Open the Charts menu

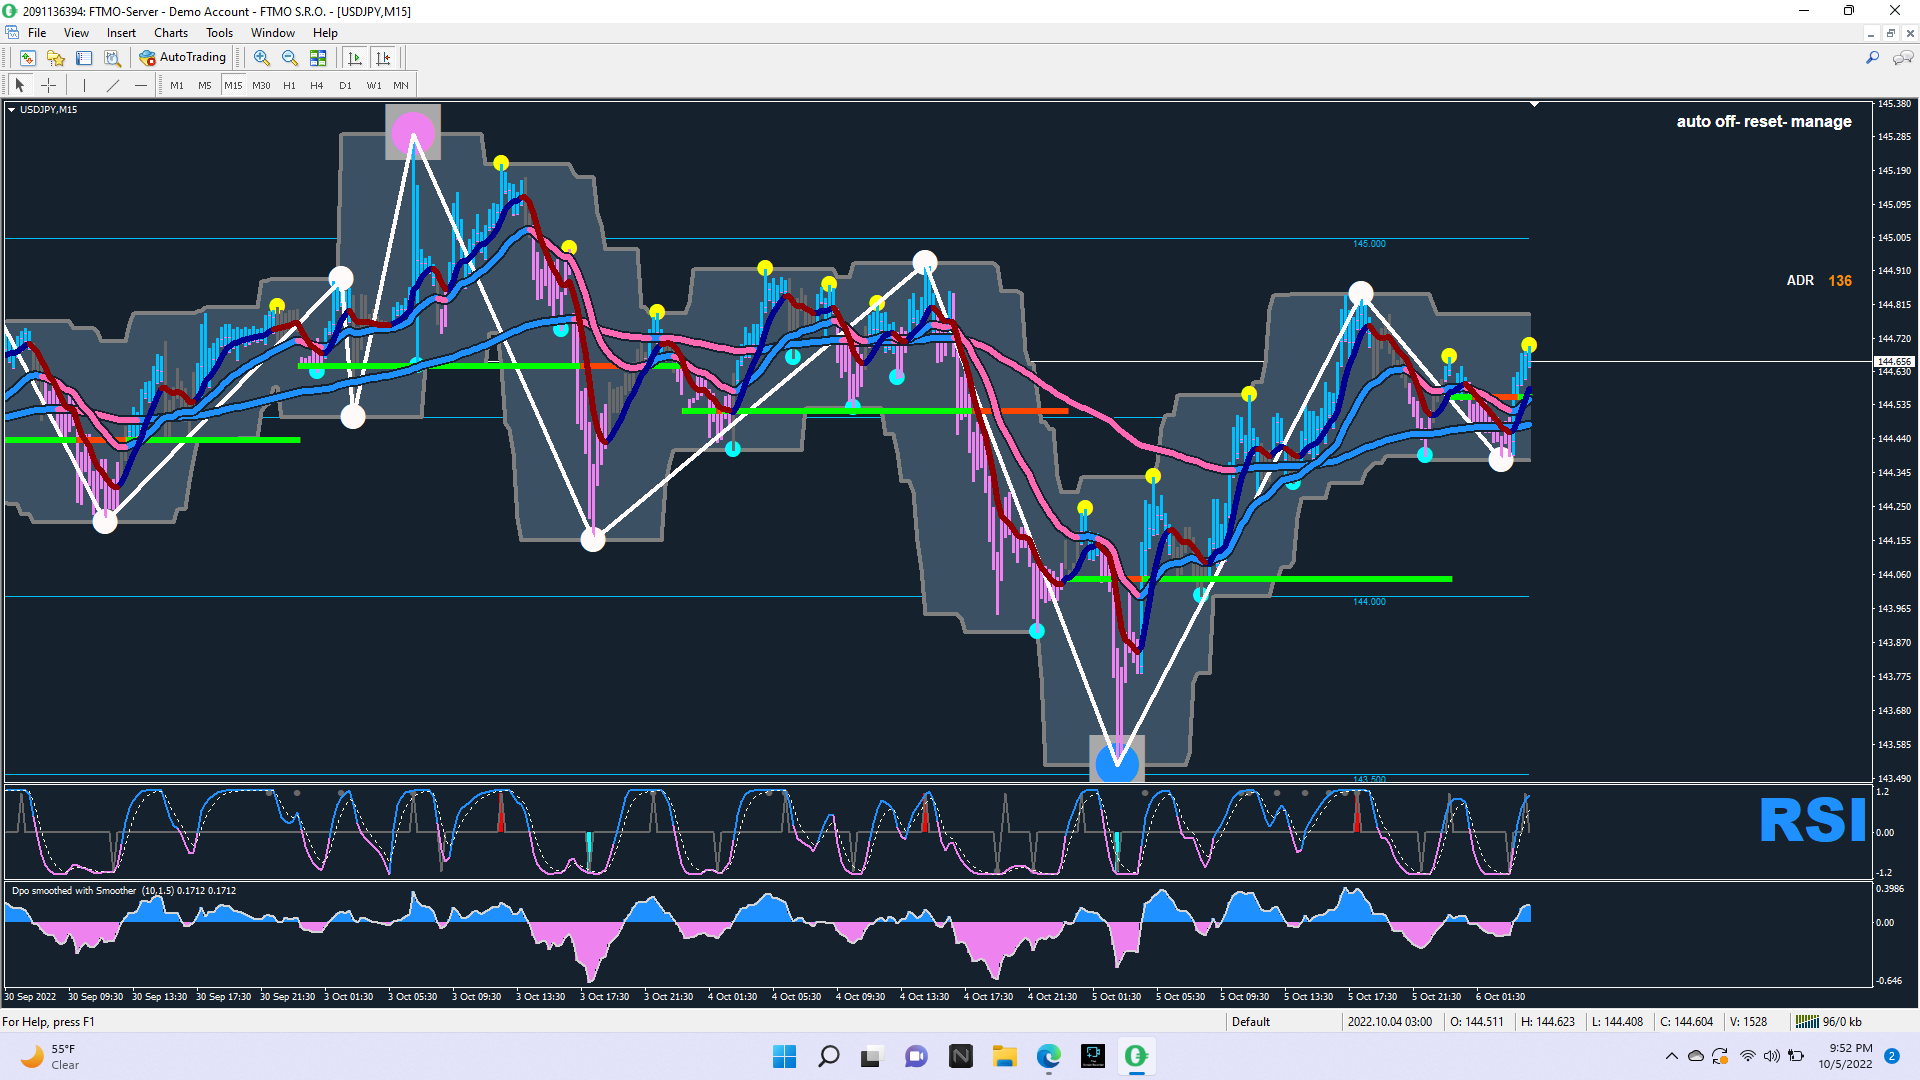170,33
